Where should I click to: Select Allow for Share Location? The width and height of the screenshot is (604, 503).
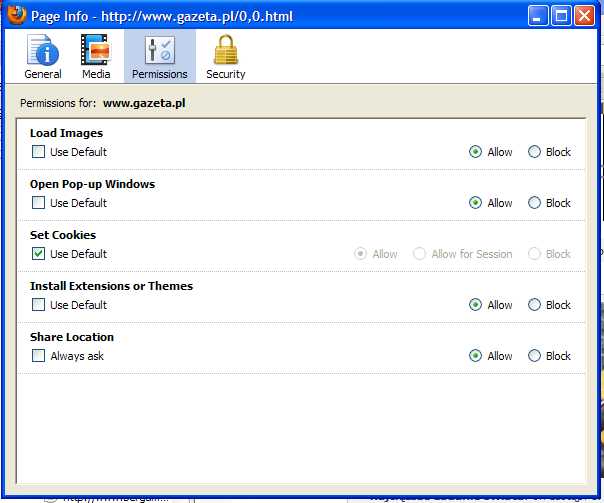[x=475, y=355]
